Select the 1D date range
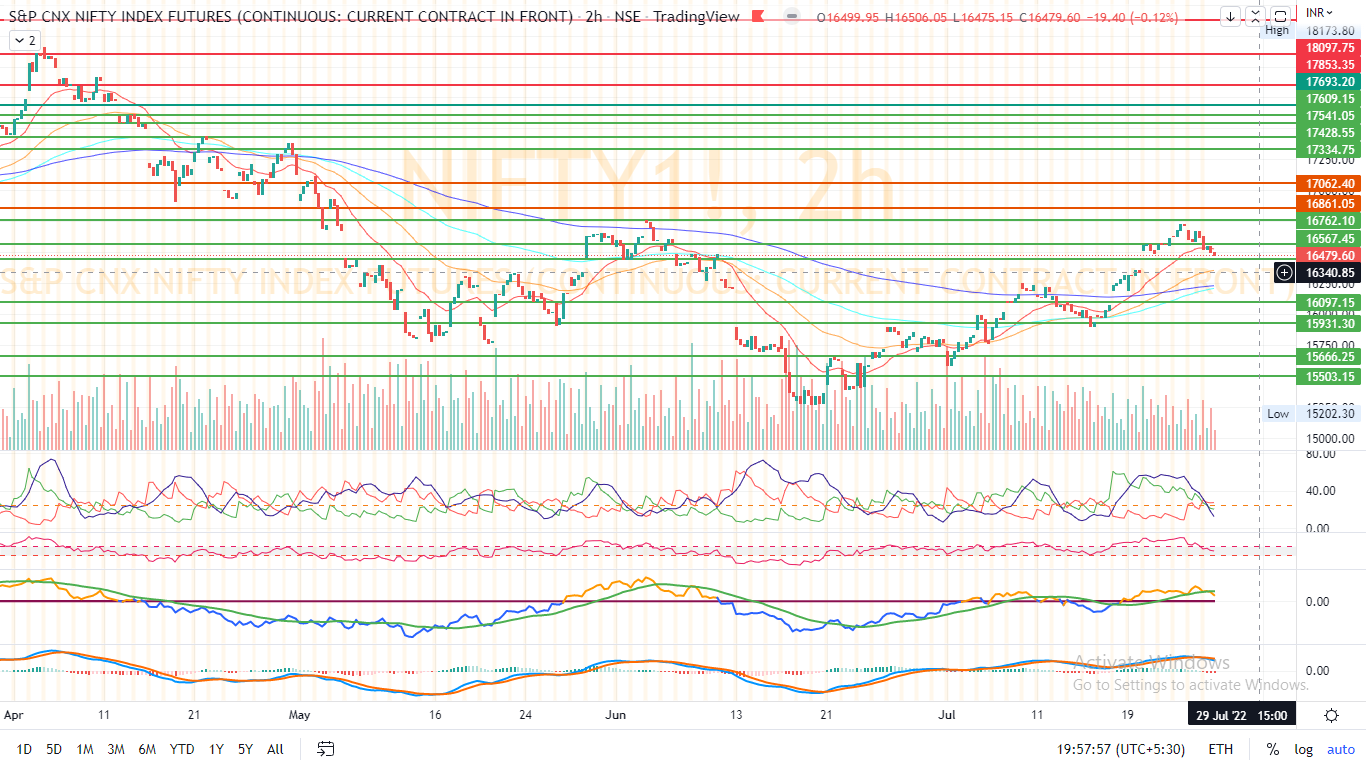The height and width of the screenshot is (768, 1366). pyautogui.click(x=24, y=749)
